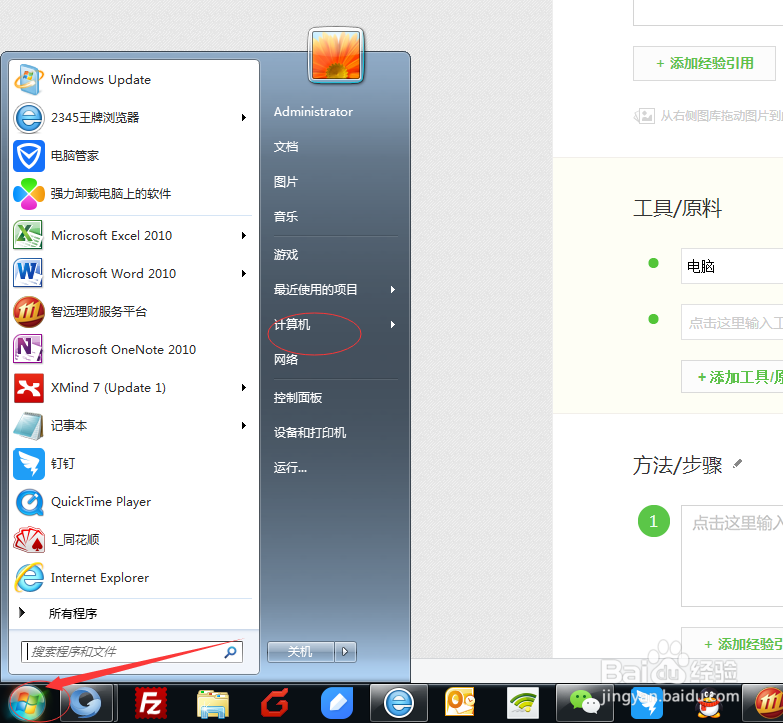This screenshot has height=723, width=783.
Task: Click the 电脑 tool input field
Action: point(732,266)
